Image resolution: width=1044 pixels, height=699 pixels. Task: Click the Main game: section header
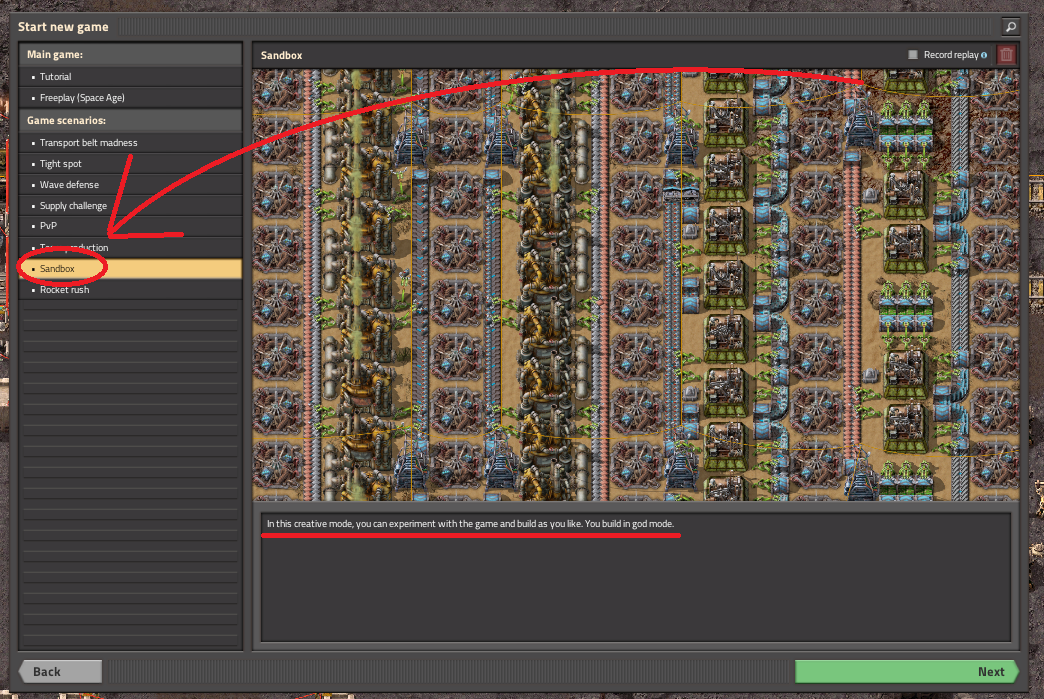(130, 55)
